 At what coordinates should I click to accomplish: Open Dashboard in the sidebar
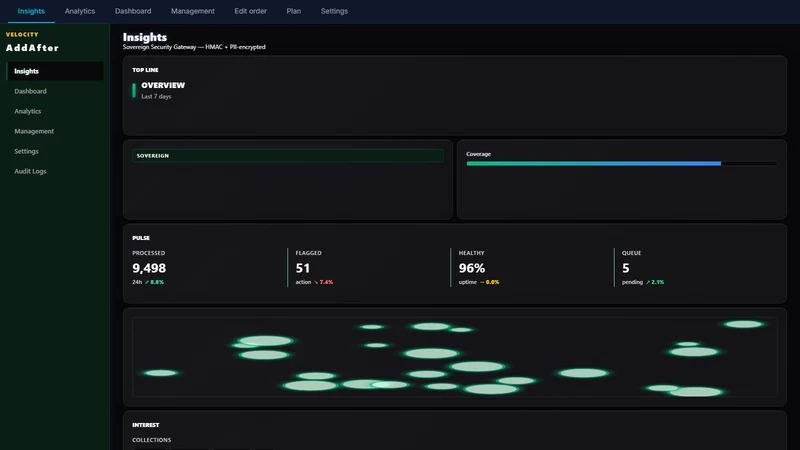click(x=55, y=91)
